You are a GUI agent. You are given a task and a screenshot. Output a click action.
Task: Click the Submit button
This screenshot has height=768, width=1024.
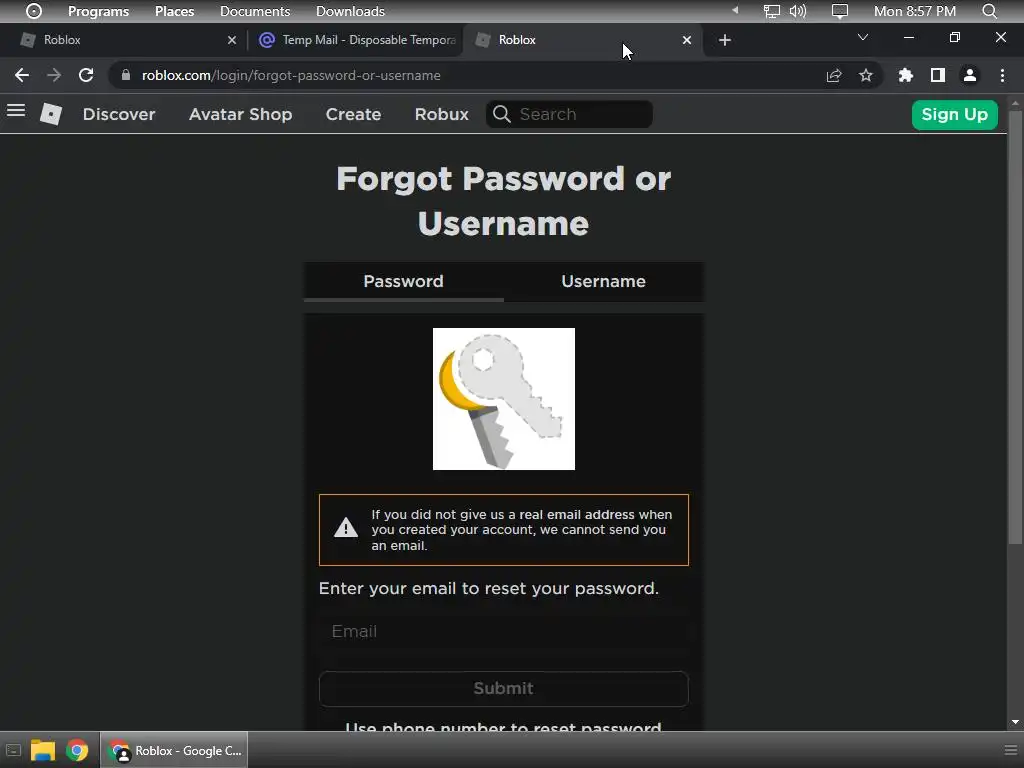tap(504, 688)
